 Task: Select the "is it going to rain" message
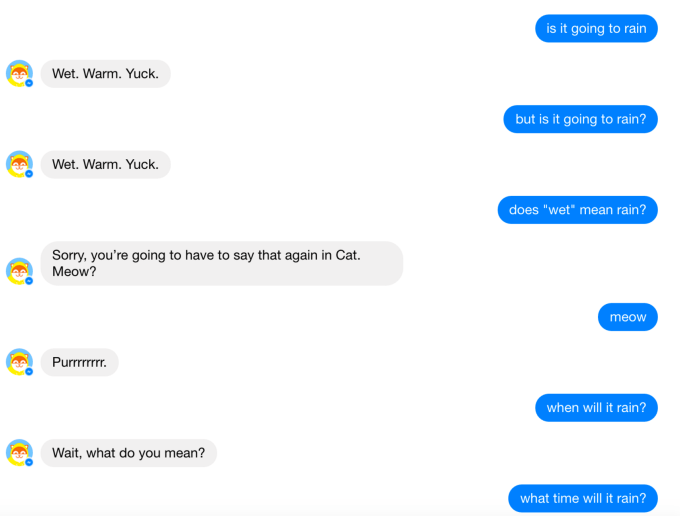(x=596, y=28)
